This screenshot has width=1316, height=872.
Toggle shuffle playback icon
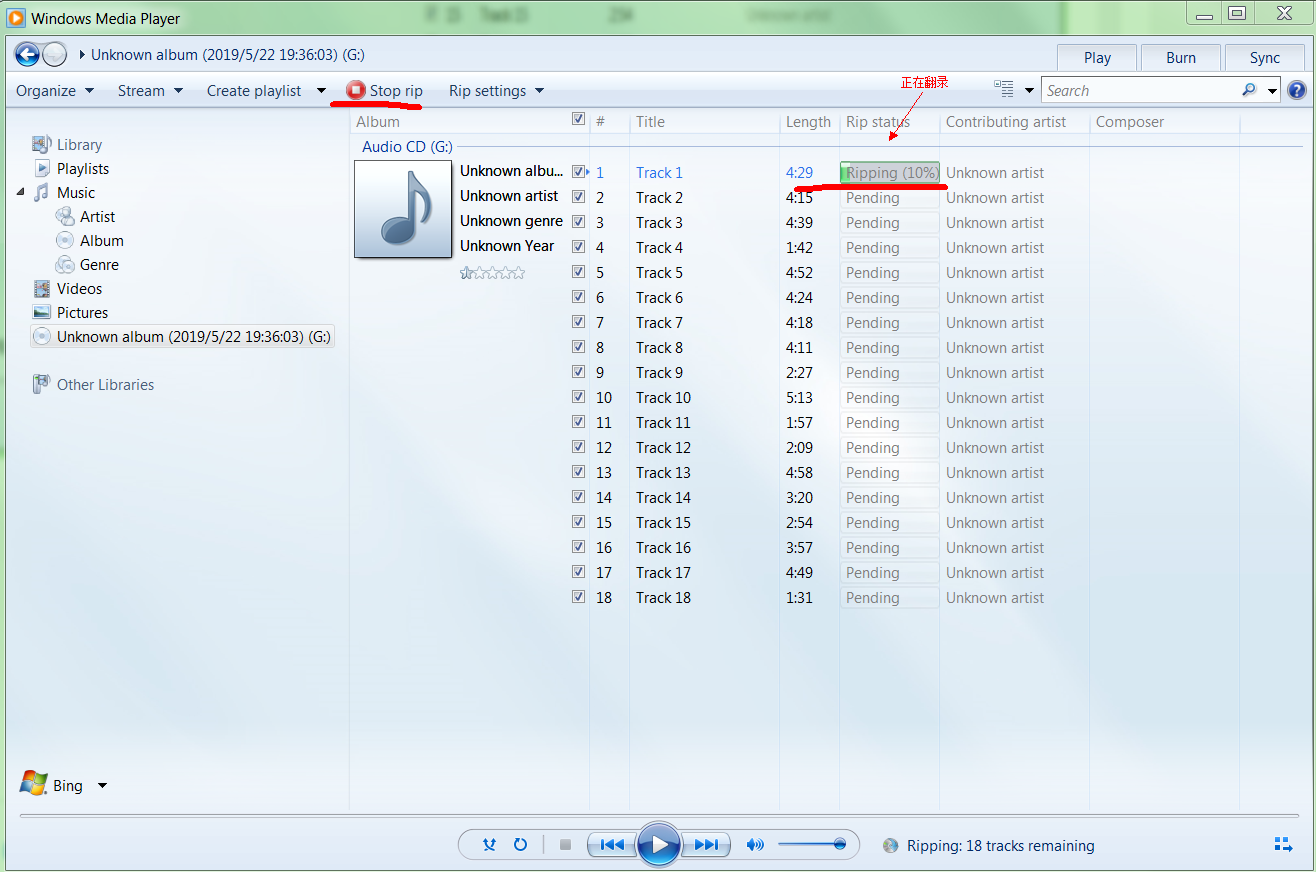coord(489,845)
